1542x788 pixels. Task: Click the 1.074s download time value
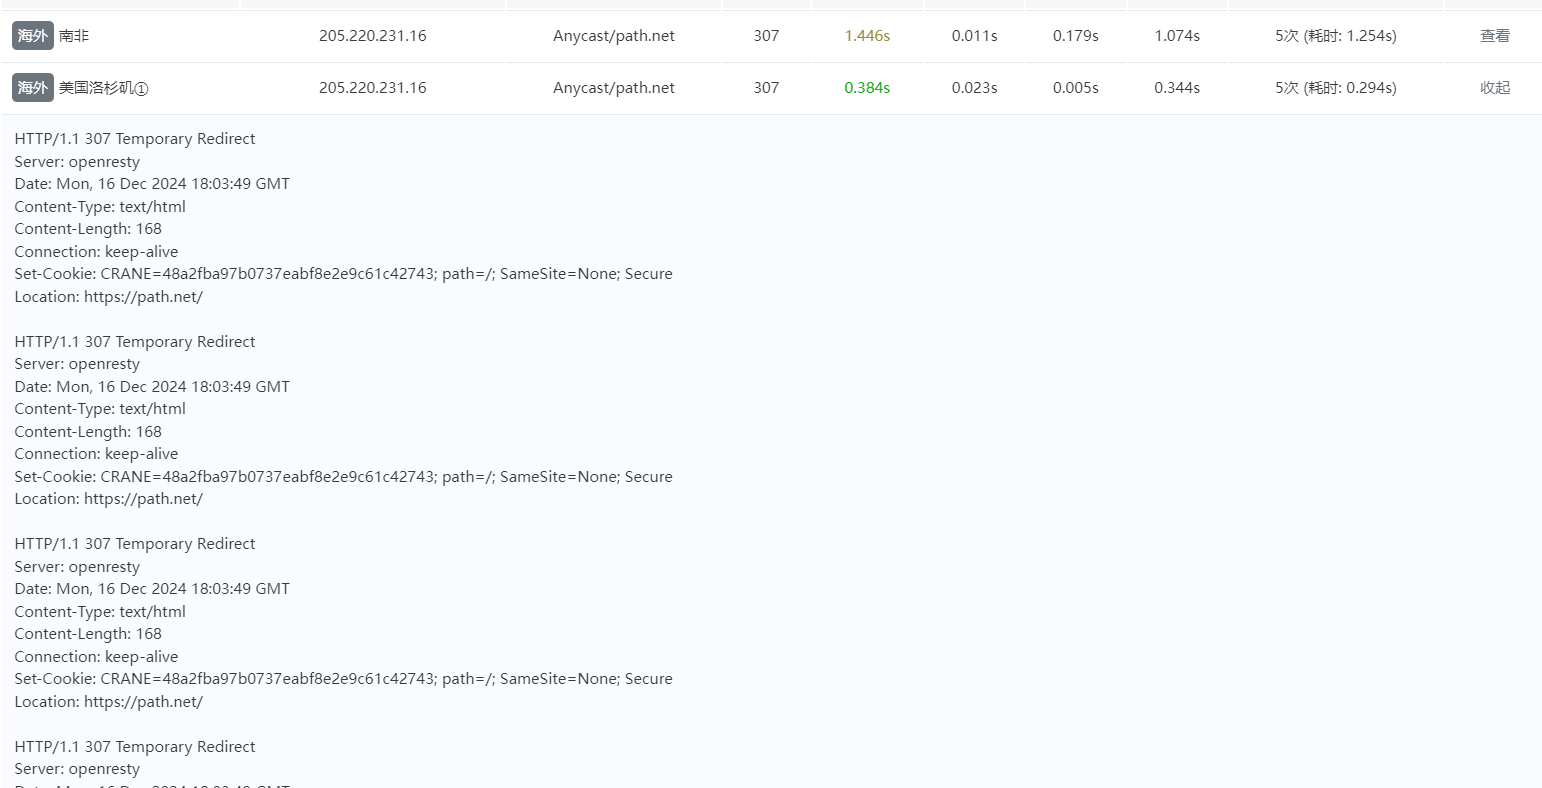coord(1176,36)
